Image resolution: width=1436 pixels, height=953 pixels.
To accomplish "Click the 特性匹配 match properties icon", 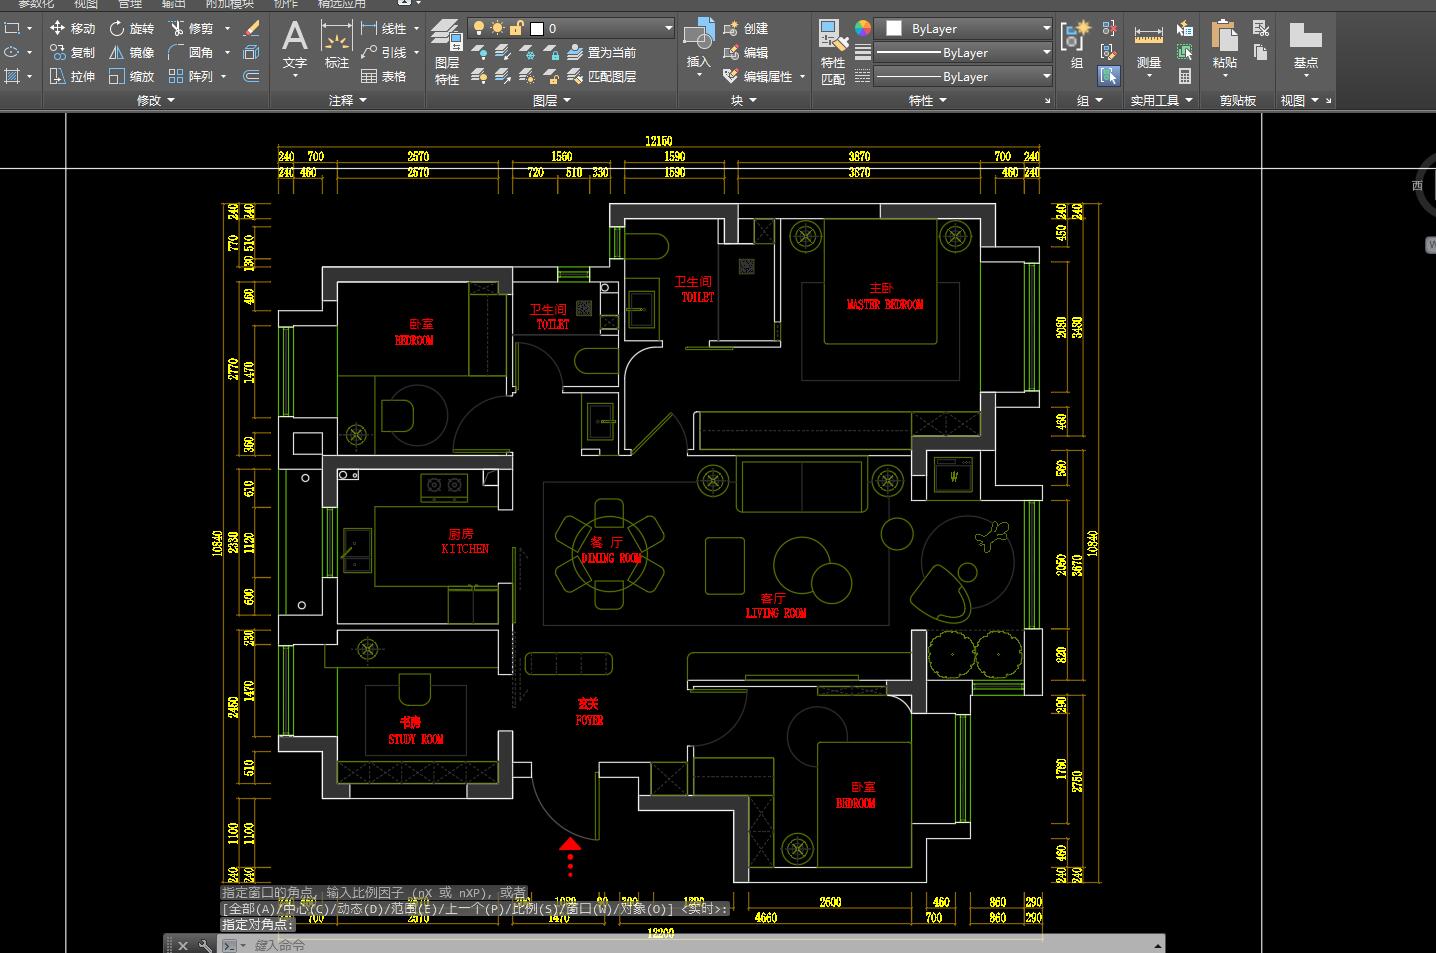I will click(832, 52).
